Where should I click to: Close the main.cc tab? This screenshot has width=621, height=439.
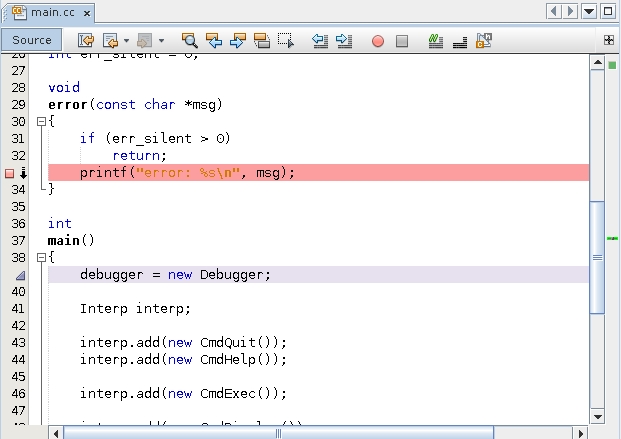[x=87, y=13]
